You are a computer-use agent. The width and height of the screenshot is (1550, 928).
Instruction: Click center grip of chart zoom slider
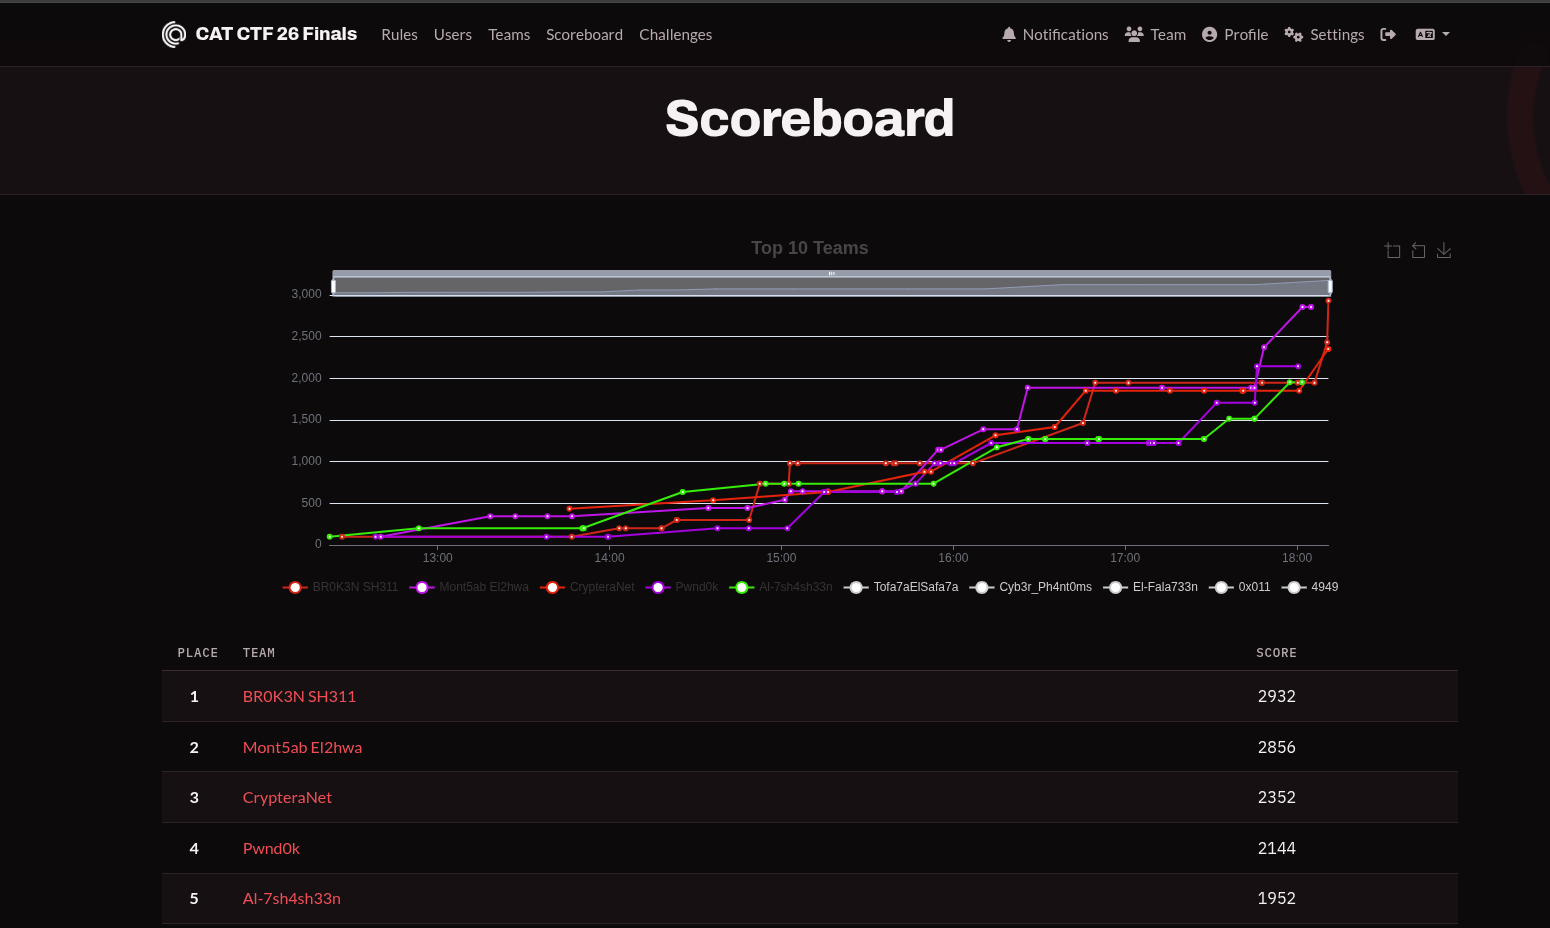pos(831,273)
